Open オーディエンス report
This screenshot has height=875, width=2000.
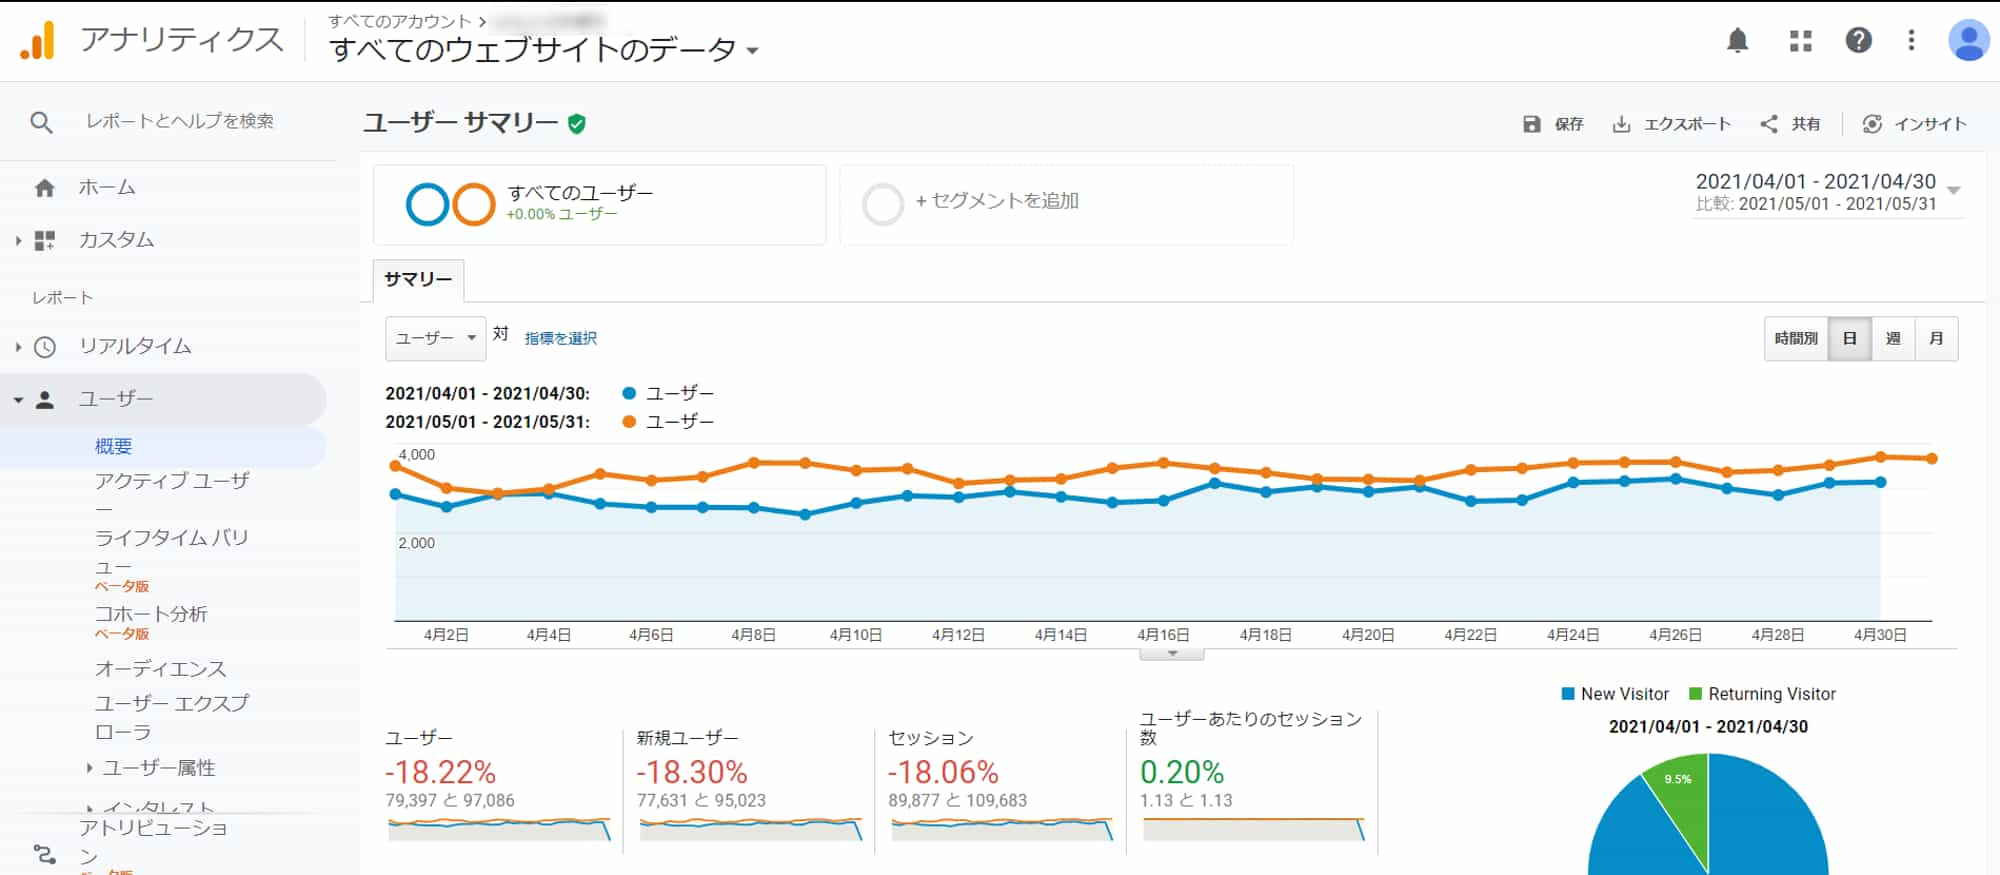[x=161, y=669]
